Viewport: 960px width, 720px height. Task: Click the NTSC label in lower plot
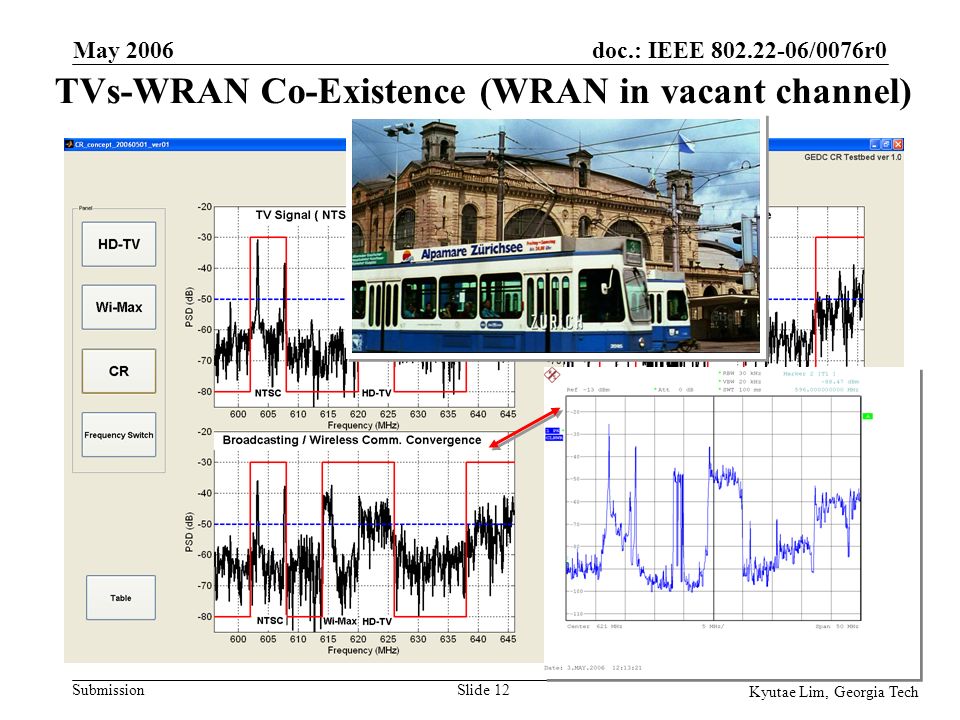[x=270, y=621]
